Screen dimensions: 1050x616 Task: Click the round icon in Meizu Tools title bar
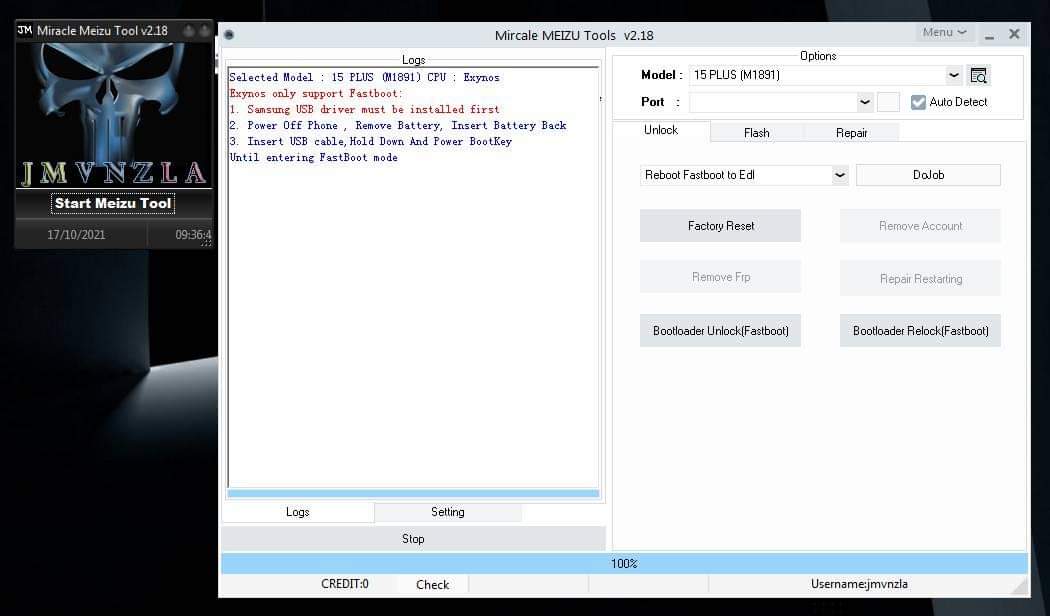point(229,35)
